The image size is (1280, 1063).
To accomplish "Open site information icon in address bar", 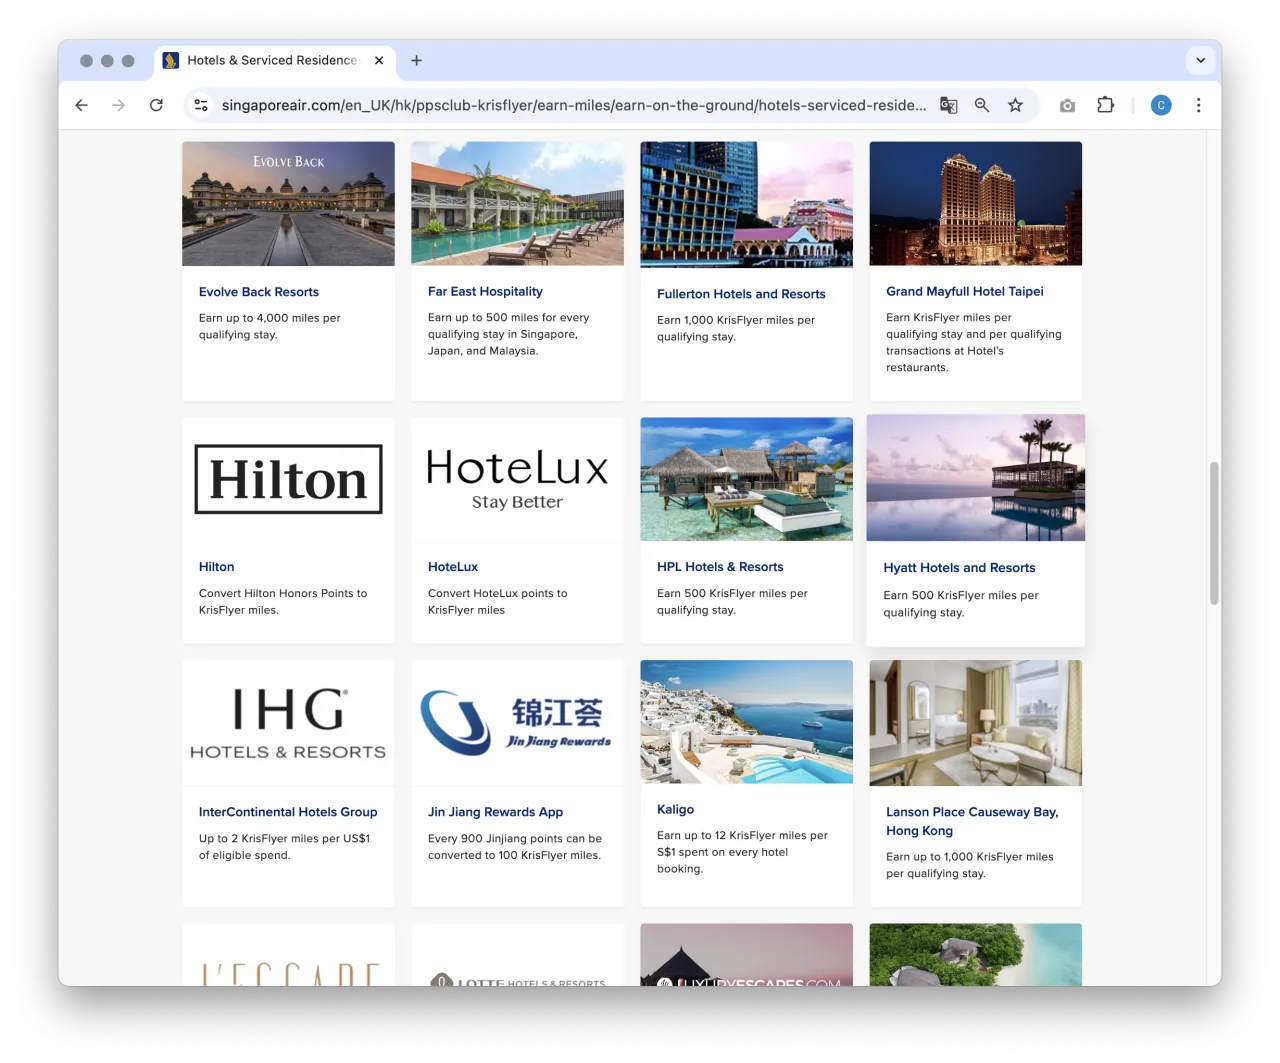I will click(201, 105).
